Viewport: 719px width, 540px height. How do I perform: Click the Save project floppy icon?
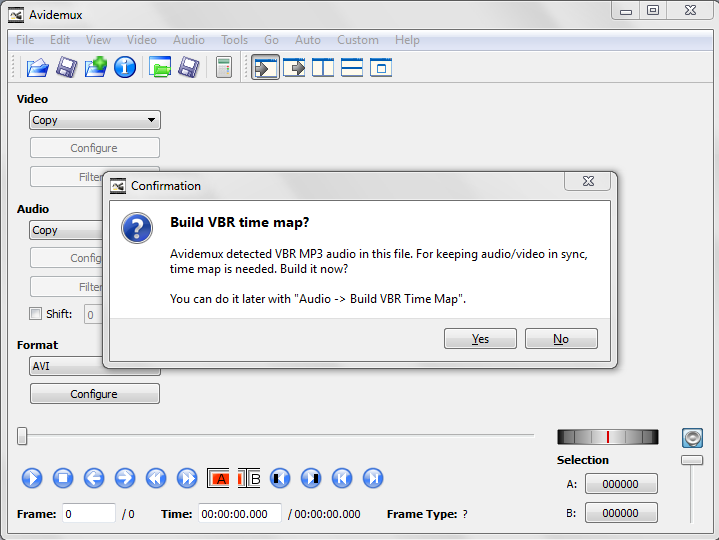pyautogui.click(x=189, y=68)
